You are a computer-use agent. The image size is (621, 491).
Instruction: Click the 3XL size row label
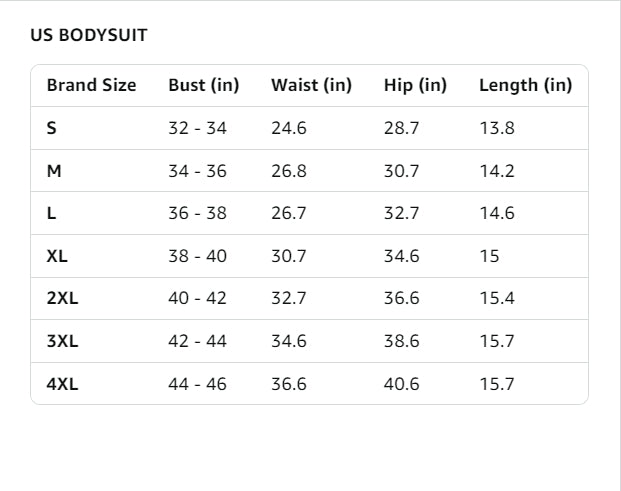click(62, 341)
